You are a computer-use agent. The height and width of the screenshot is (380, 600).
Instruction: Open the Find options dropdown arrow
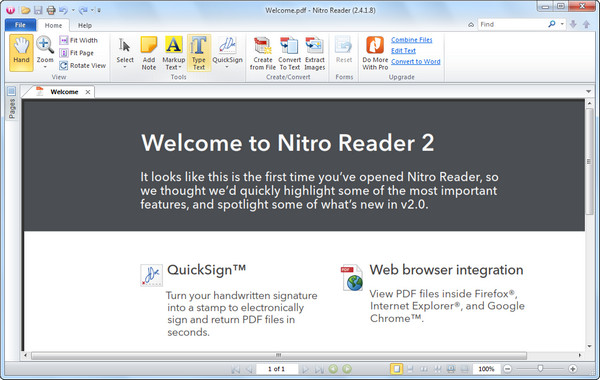coord(562,24)
